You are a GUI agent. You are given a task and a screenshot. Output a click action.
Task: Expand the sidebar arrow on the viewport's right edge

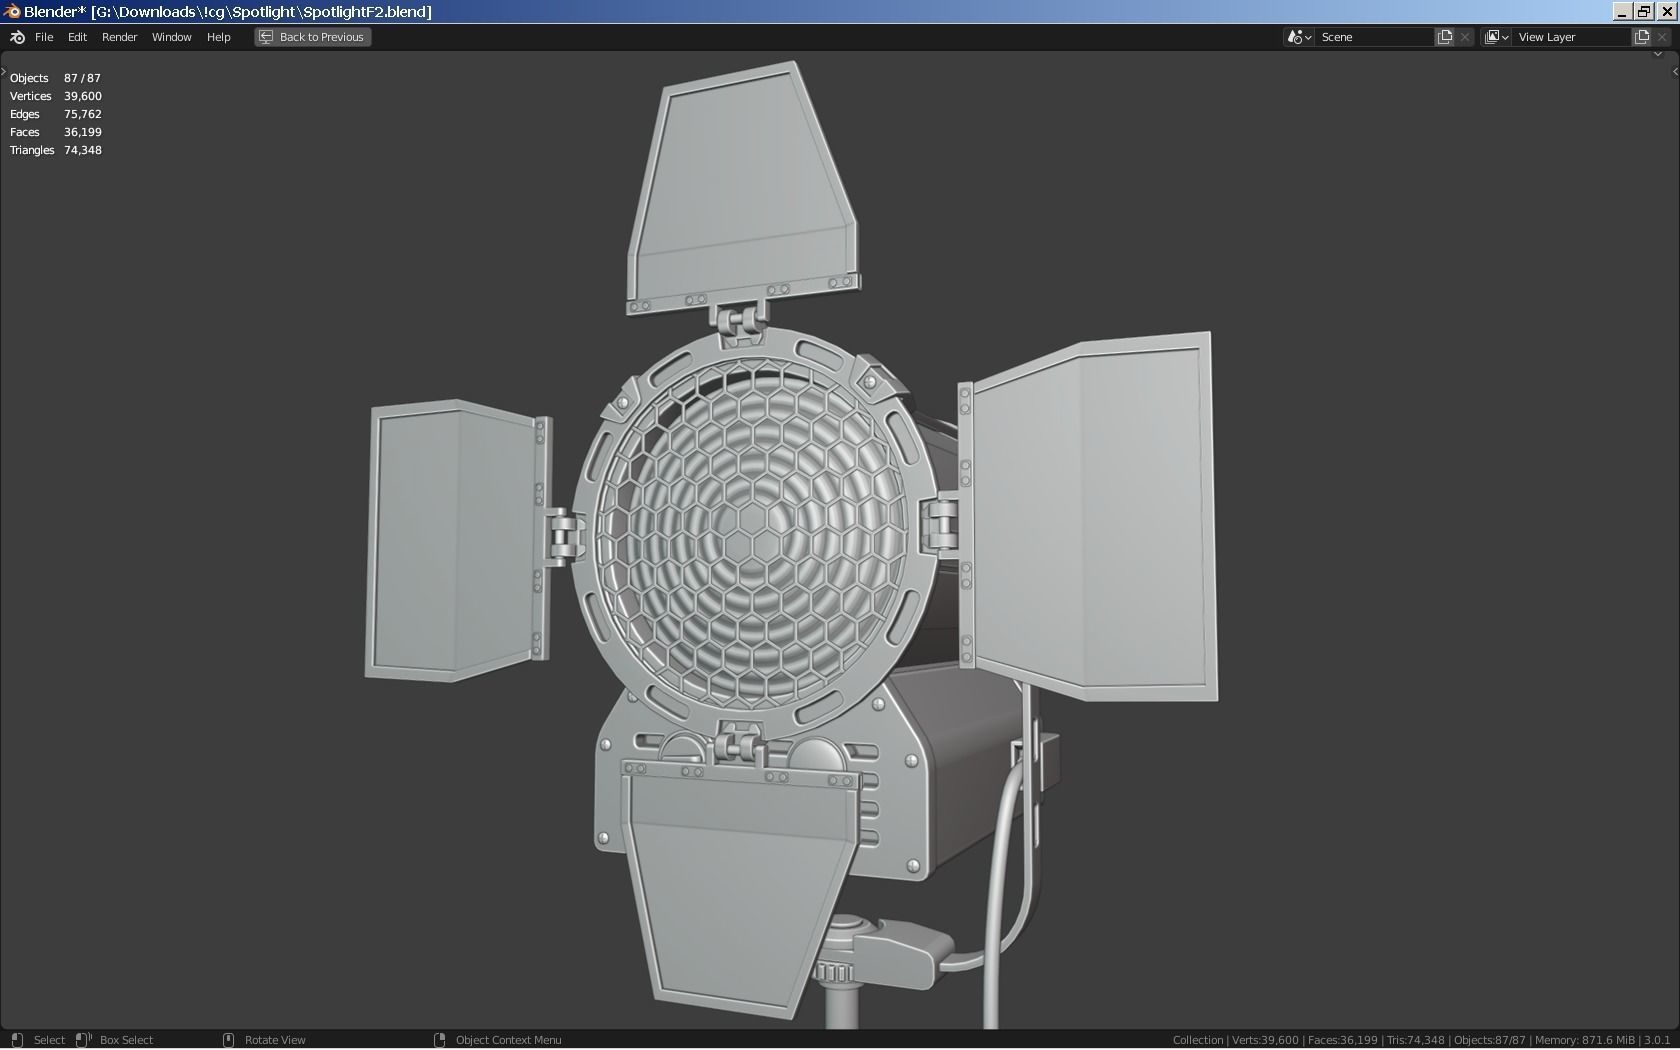tap(1675, 71)
